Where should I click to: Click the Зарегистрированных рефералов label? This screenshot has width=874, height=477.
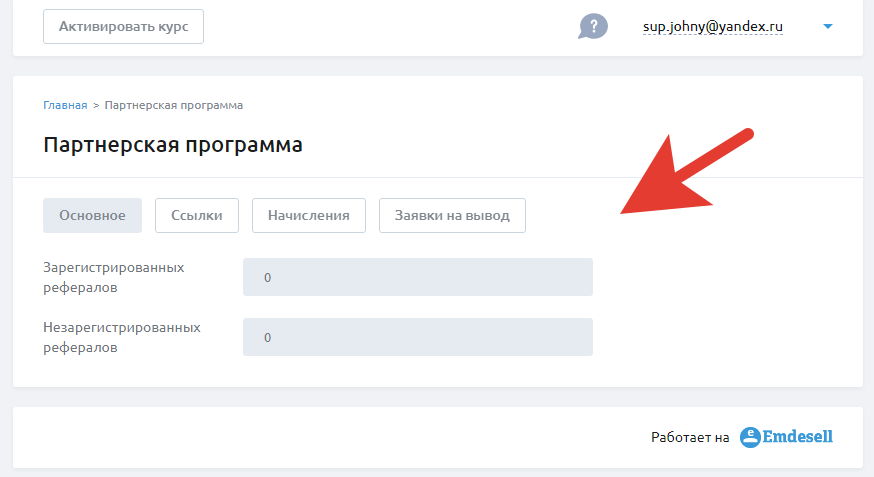pos(114,278)
